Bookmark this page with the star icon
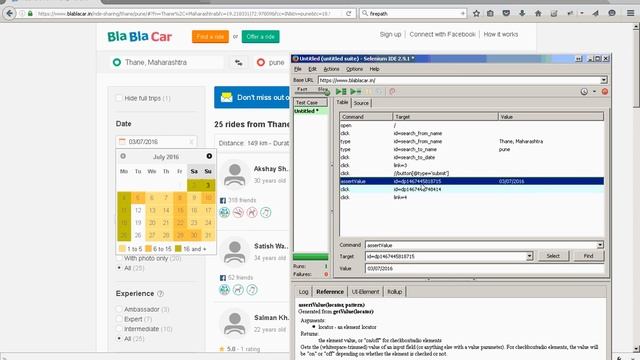The height and width of the screenshot is (360, 640). click(x=476, y=13)
